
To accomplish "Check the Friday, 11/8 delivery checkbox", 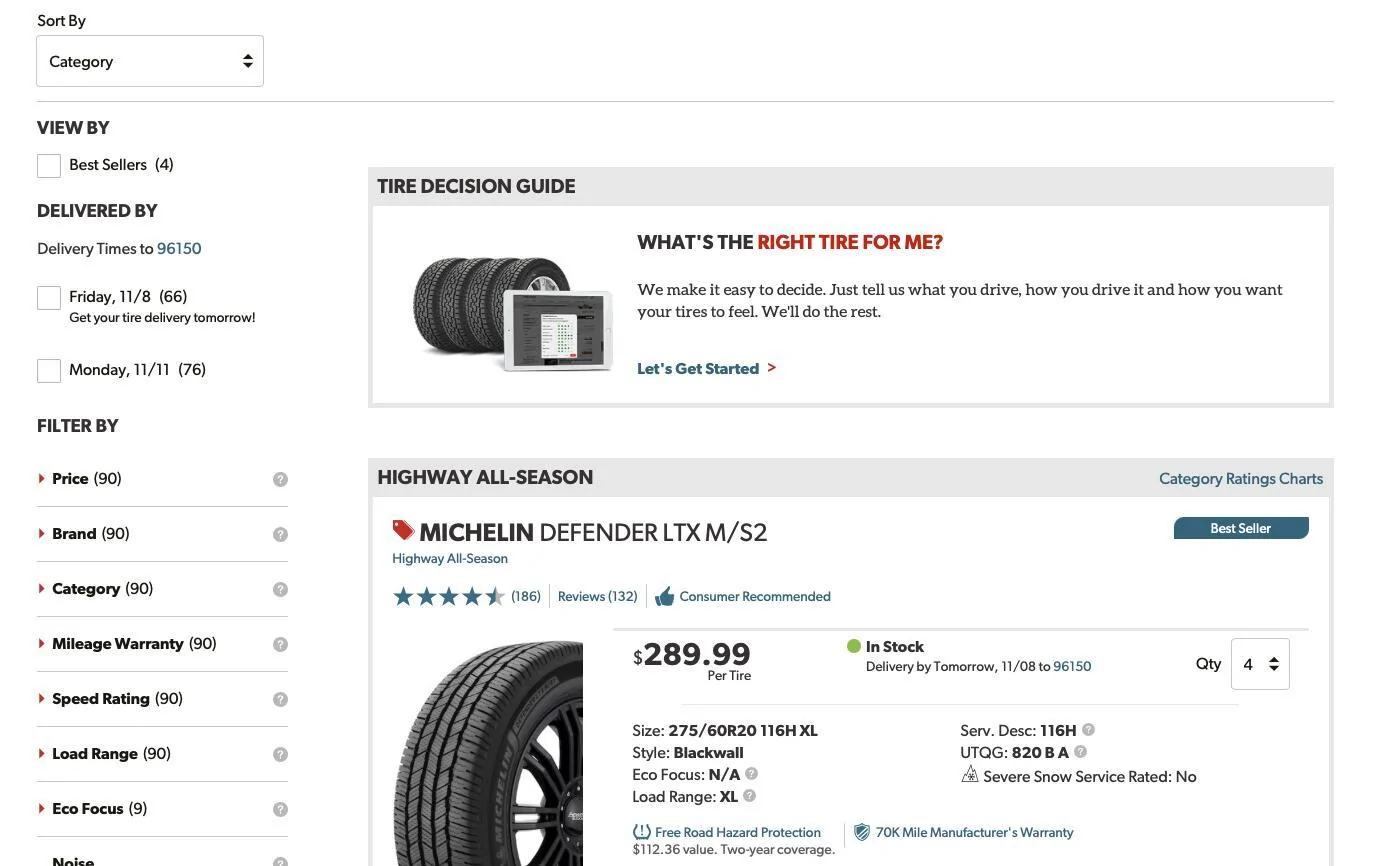I will tap(49, 297).
